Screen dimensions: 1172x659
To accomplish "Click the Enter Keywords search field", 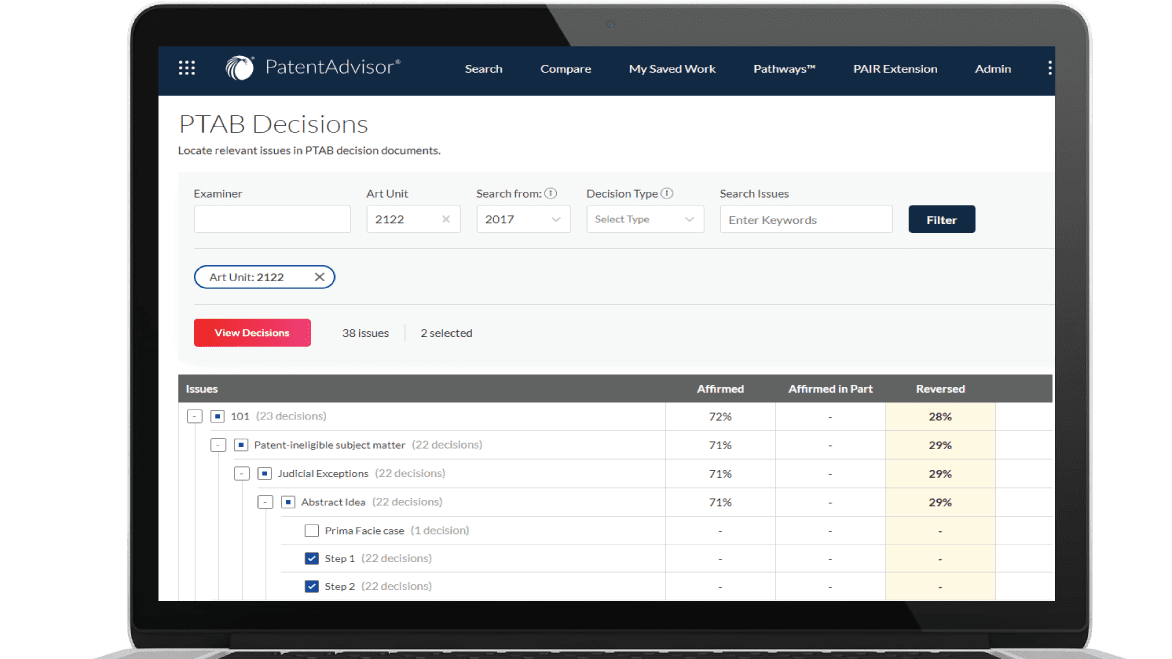I will (806, 219).
